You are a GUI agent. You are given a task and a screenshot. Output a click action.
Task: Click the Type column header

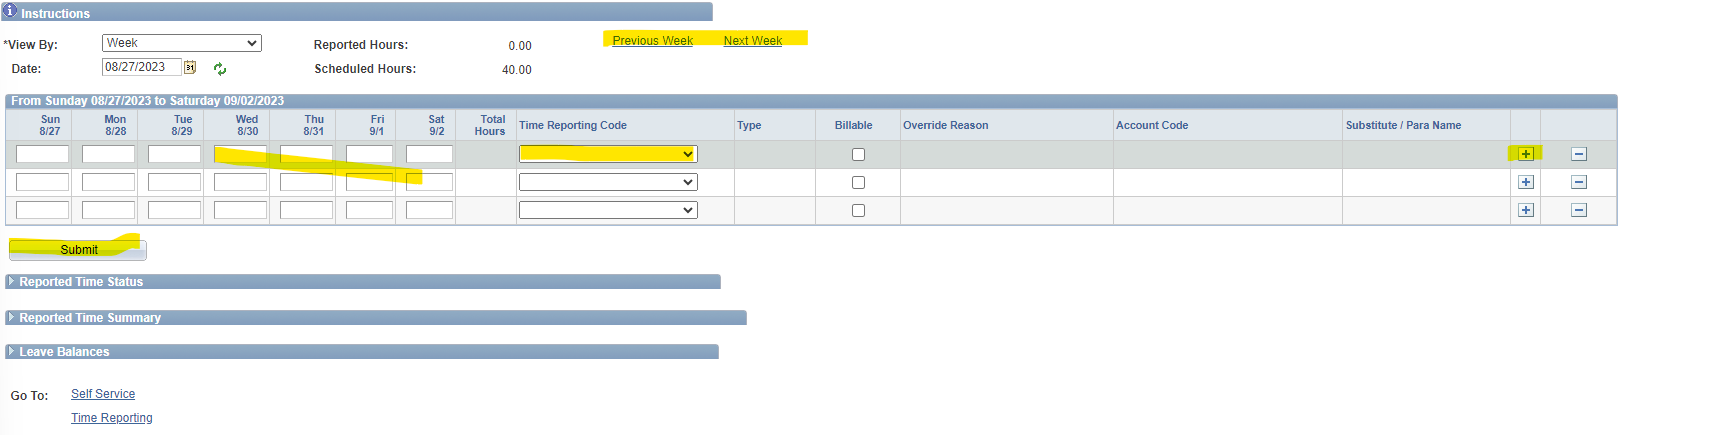749,125
